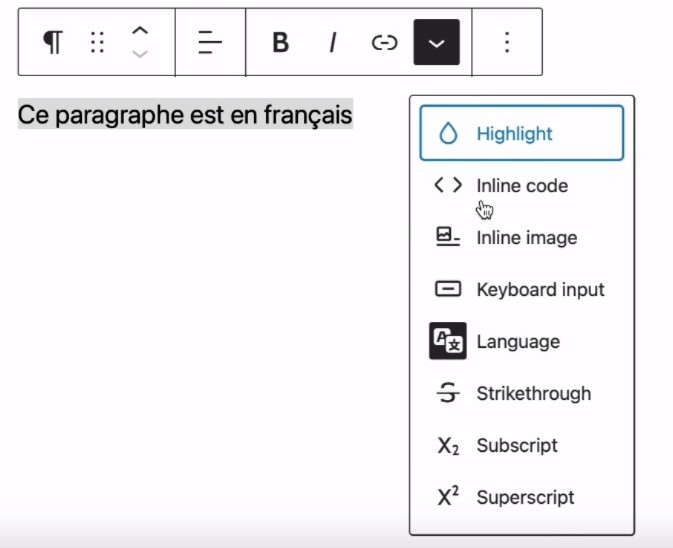Toggle italic formatting
Screen dimensions: 673x548
(x=333, y=42)
